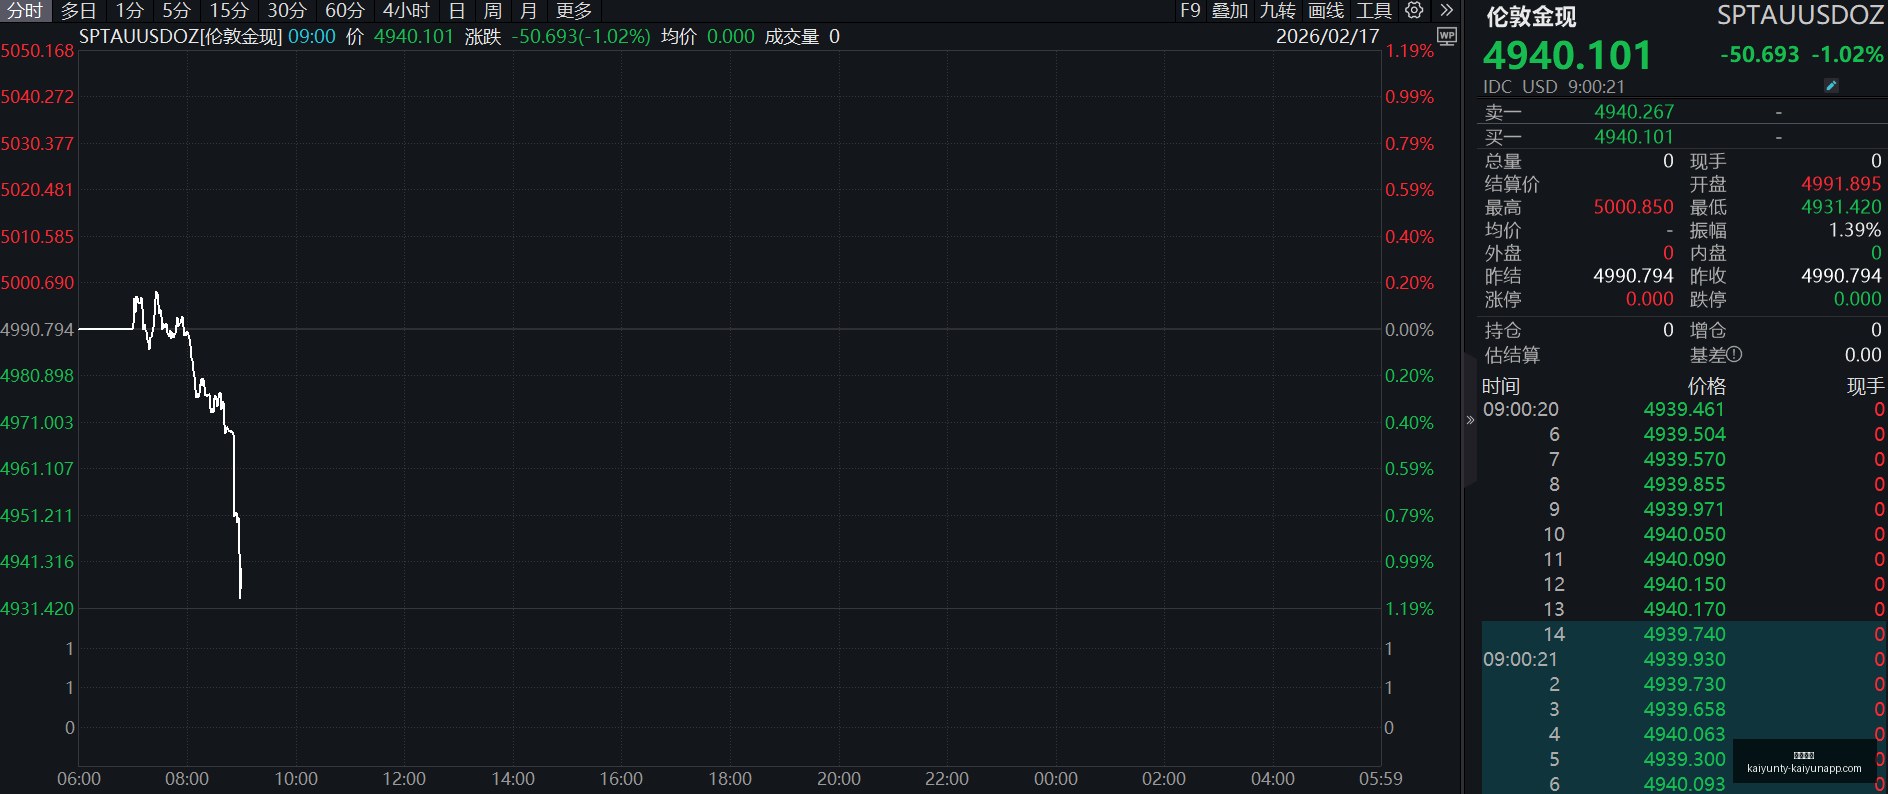
Task: Open the 更多 more periods dropdown
Action: (x=574, y=11)
